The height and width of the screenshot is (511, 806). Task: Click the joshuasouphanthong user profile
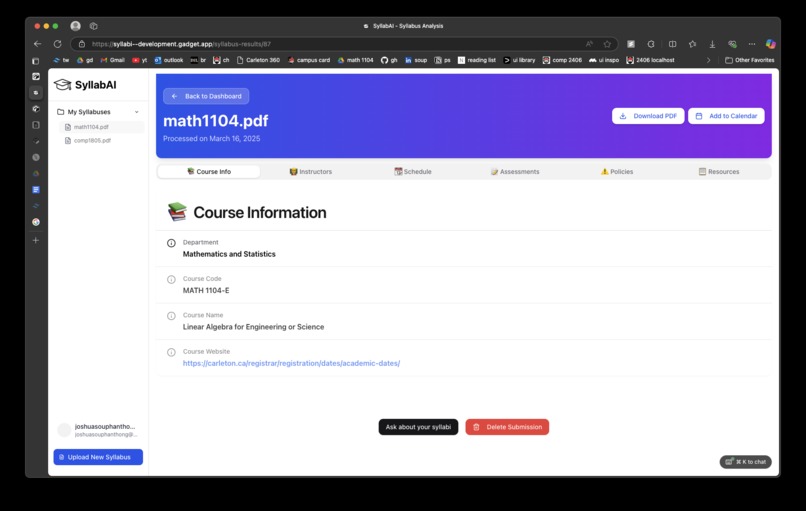point(98,430)
